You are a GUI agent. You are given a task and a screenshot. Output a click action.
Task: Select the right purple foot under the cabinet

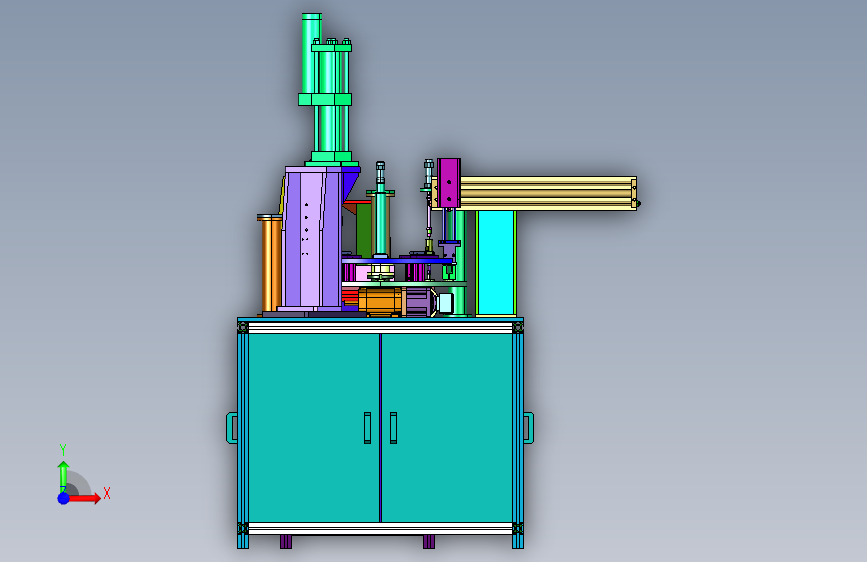click(x=429, y=542)
